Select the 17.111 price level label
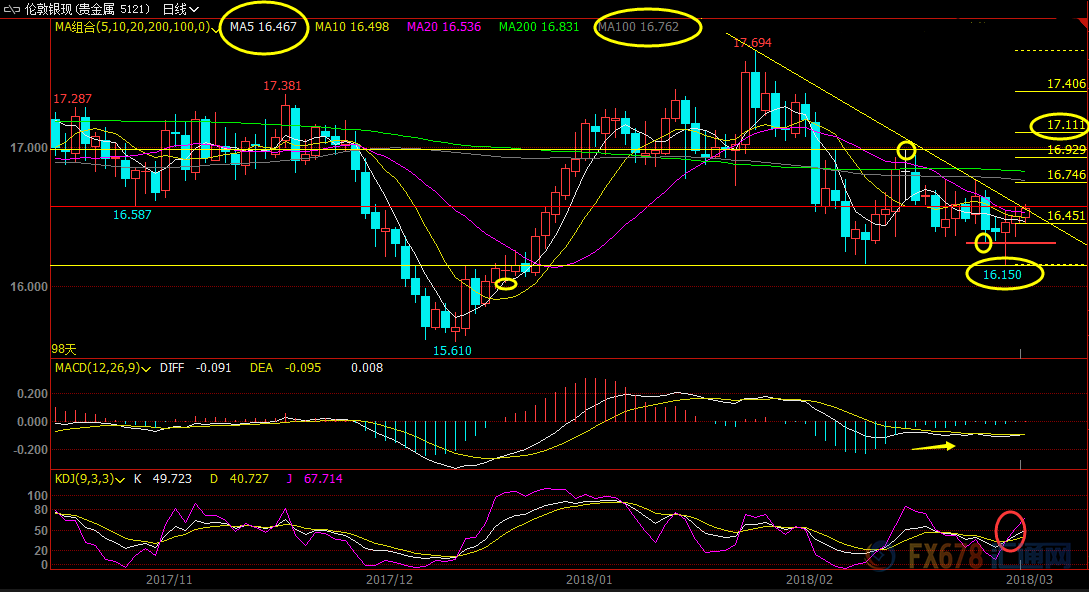 click(1066, 125)
